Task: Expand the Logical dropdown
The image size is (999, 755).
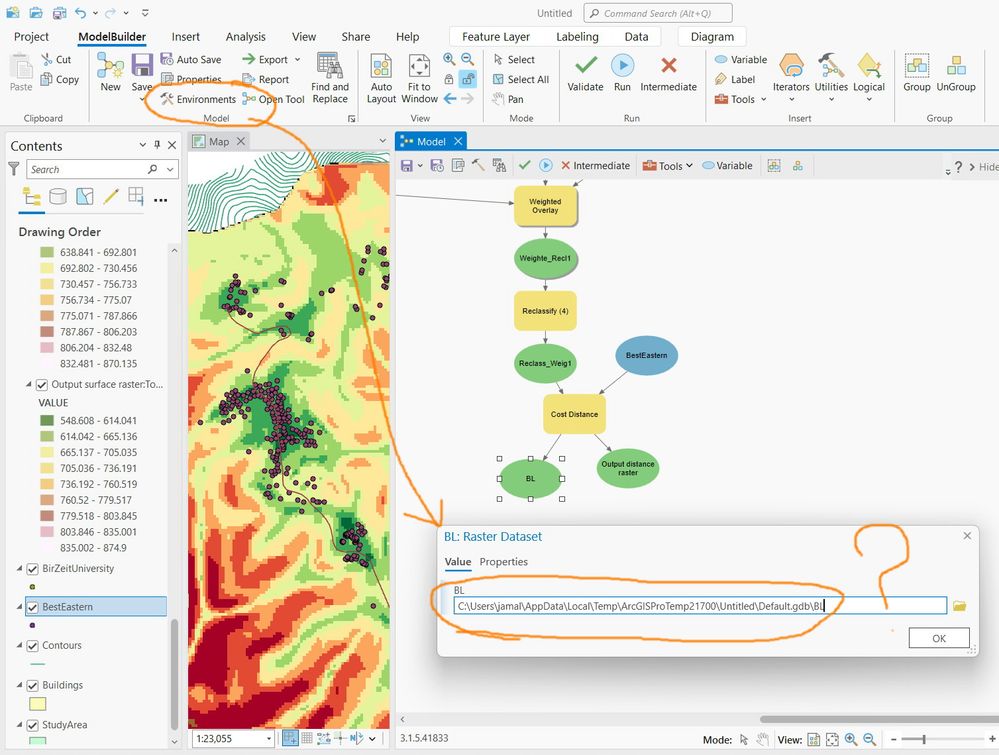Action: (x=869, y=99)
